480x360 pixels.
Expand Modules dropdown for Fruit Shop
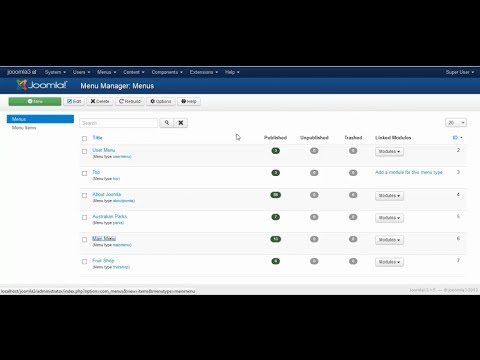[389, 262]
